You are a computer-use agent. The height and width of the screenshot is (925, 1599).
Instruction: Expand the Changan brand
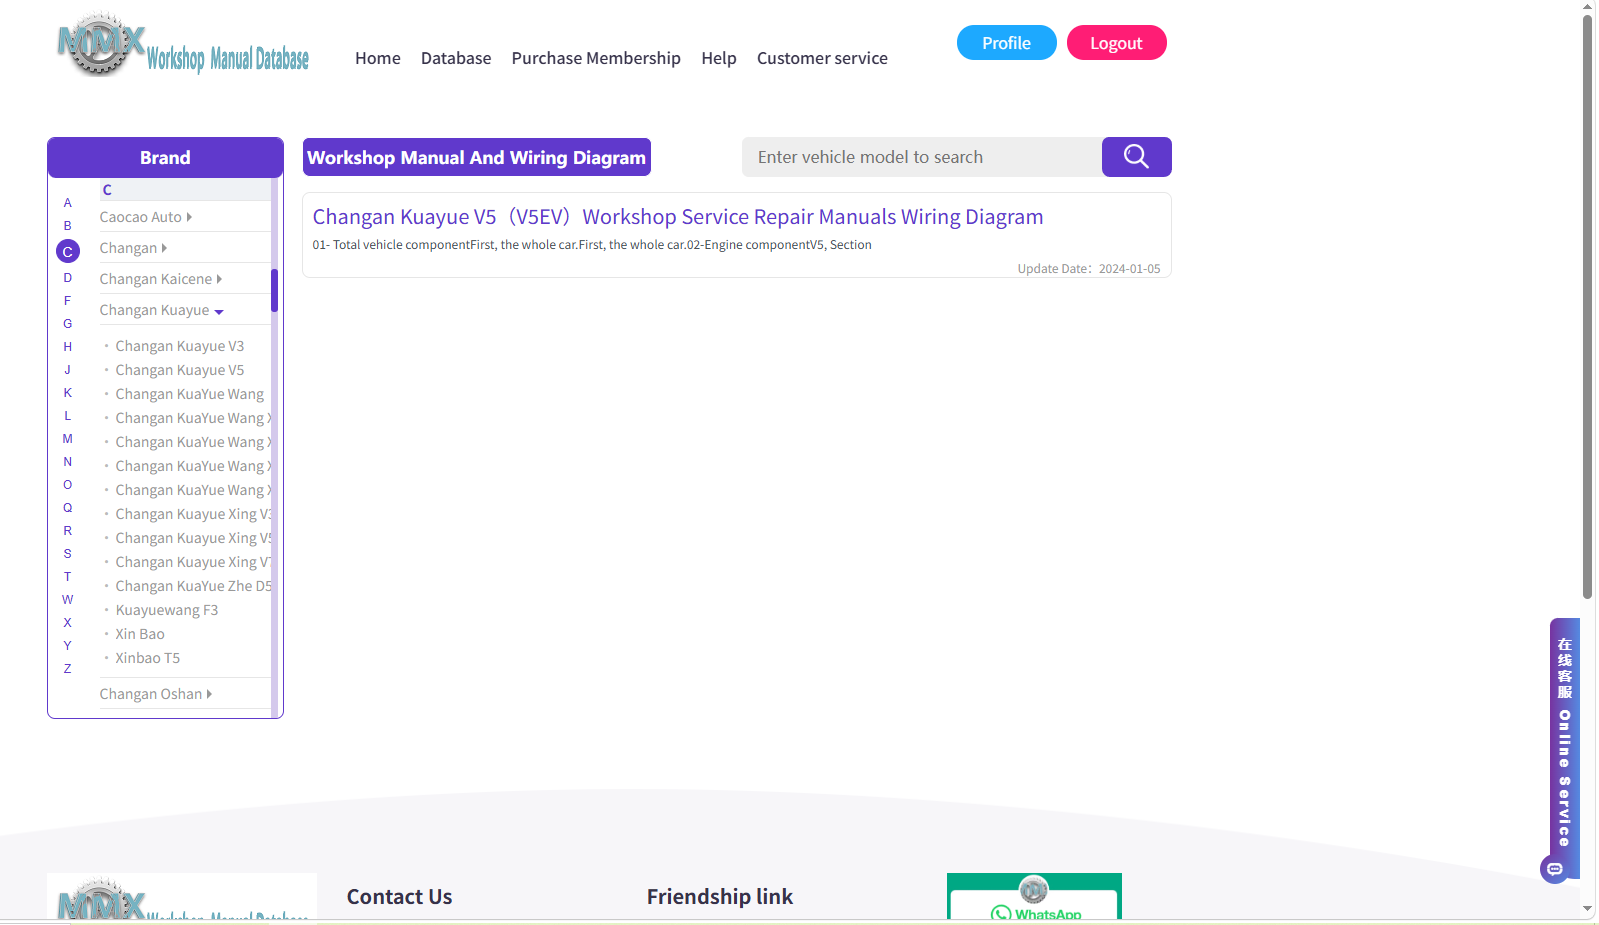click(x=133, y=248)
